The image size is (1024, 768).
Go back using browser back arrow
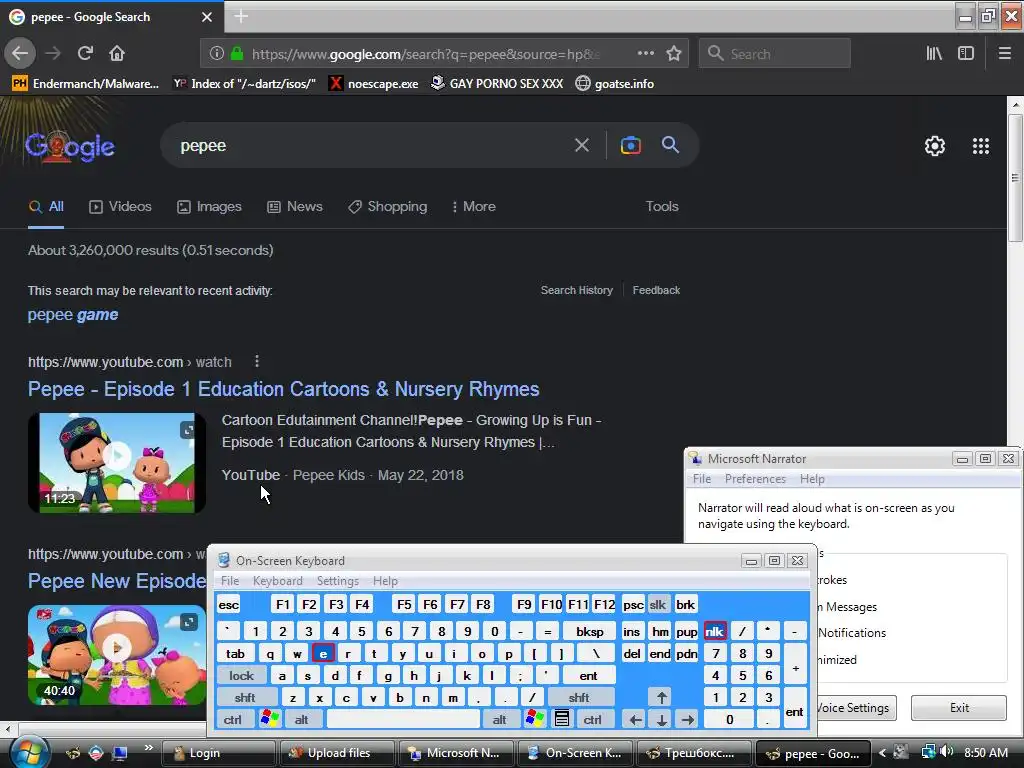pos(20,54)
